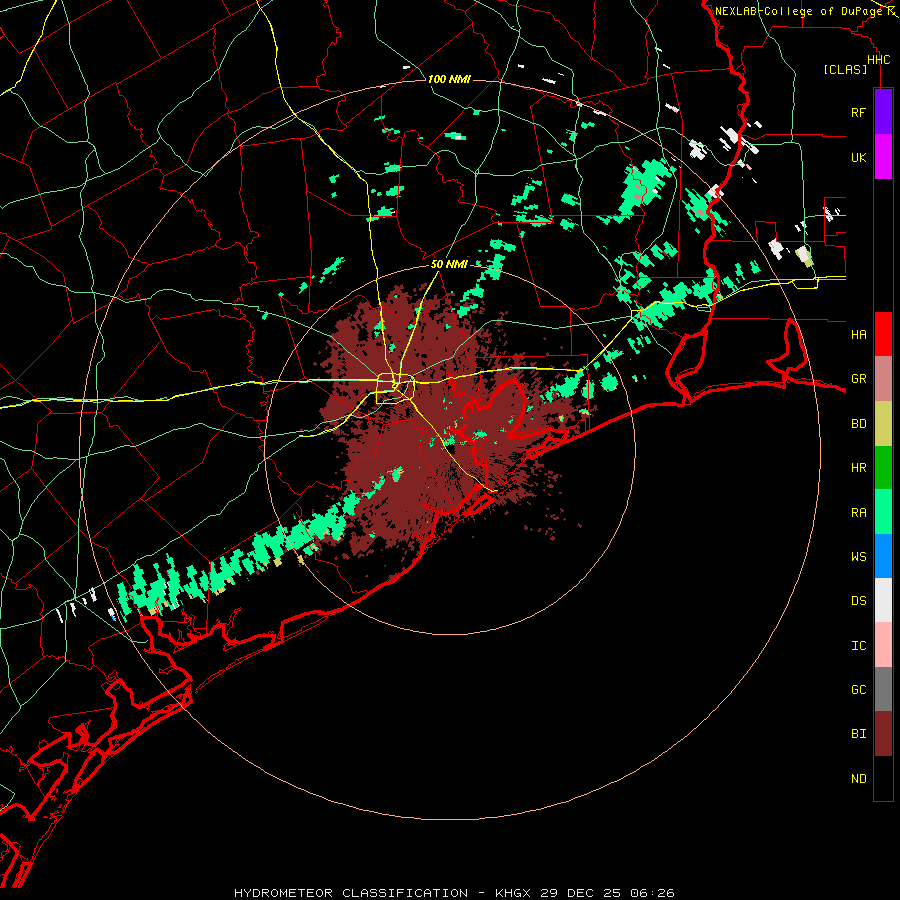Click the UK legend label
The height and width of the screenshot is (900, 900).
[859, 157]
